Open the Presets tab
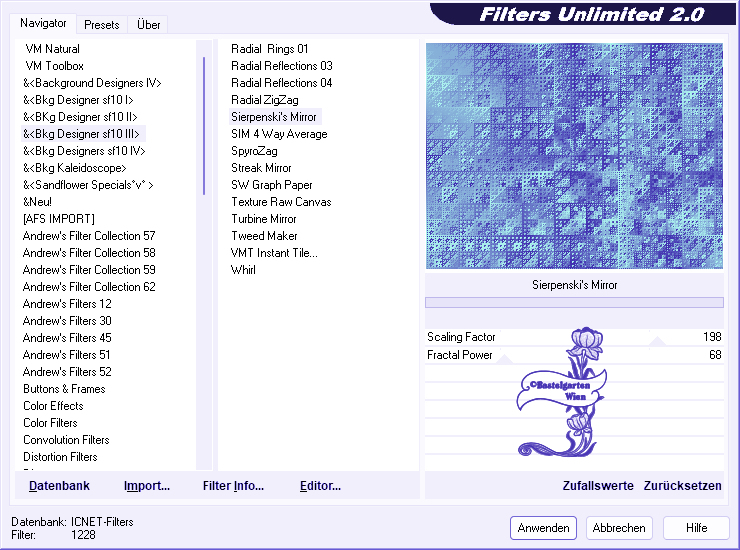Screen dimensions: 740x550 [x=101, y=25]
